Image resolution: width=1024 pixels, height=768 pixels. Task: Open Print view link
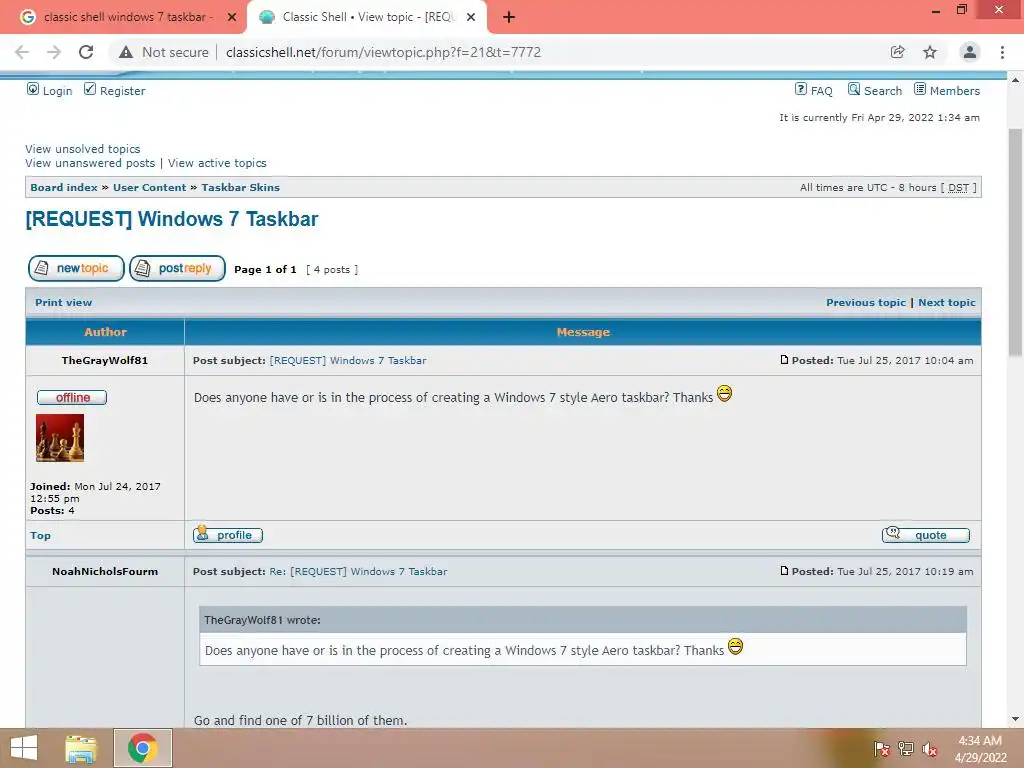pos(63,302)
